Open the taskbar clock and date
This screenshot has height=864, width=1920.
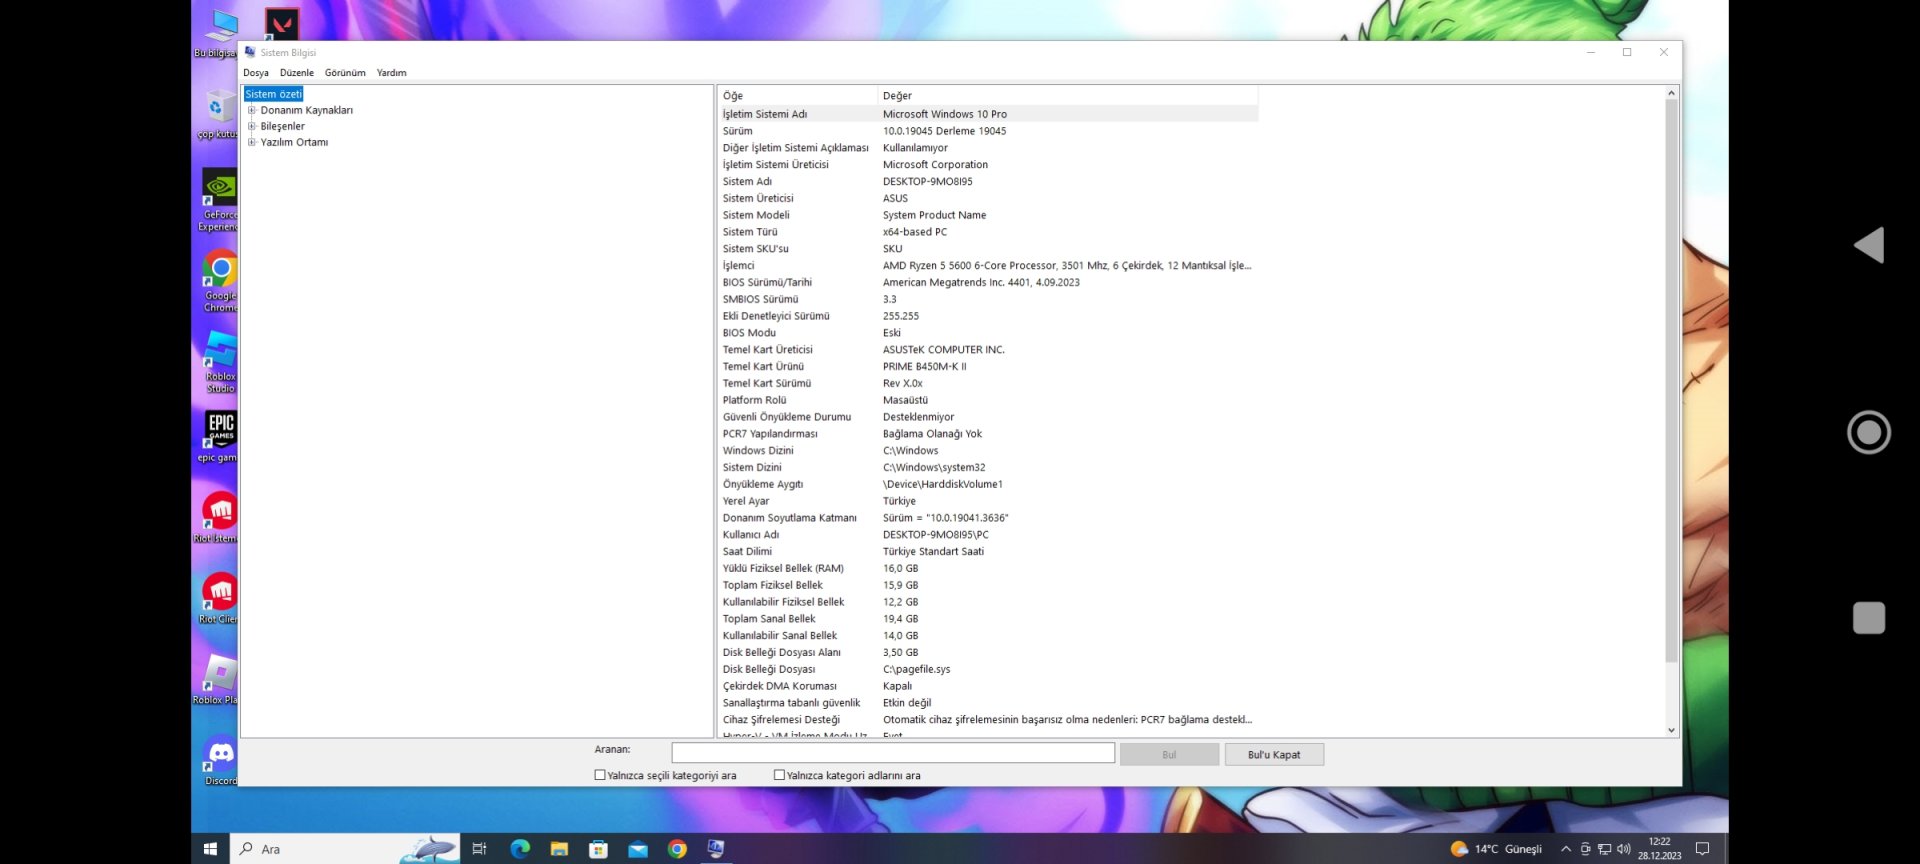(x=1659, y=849)
